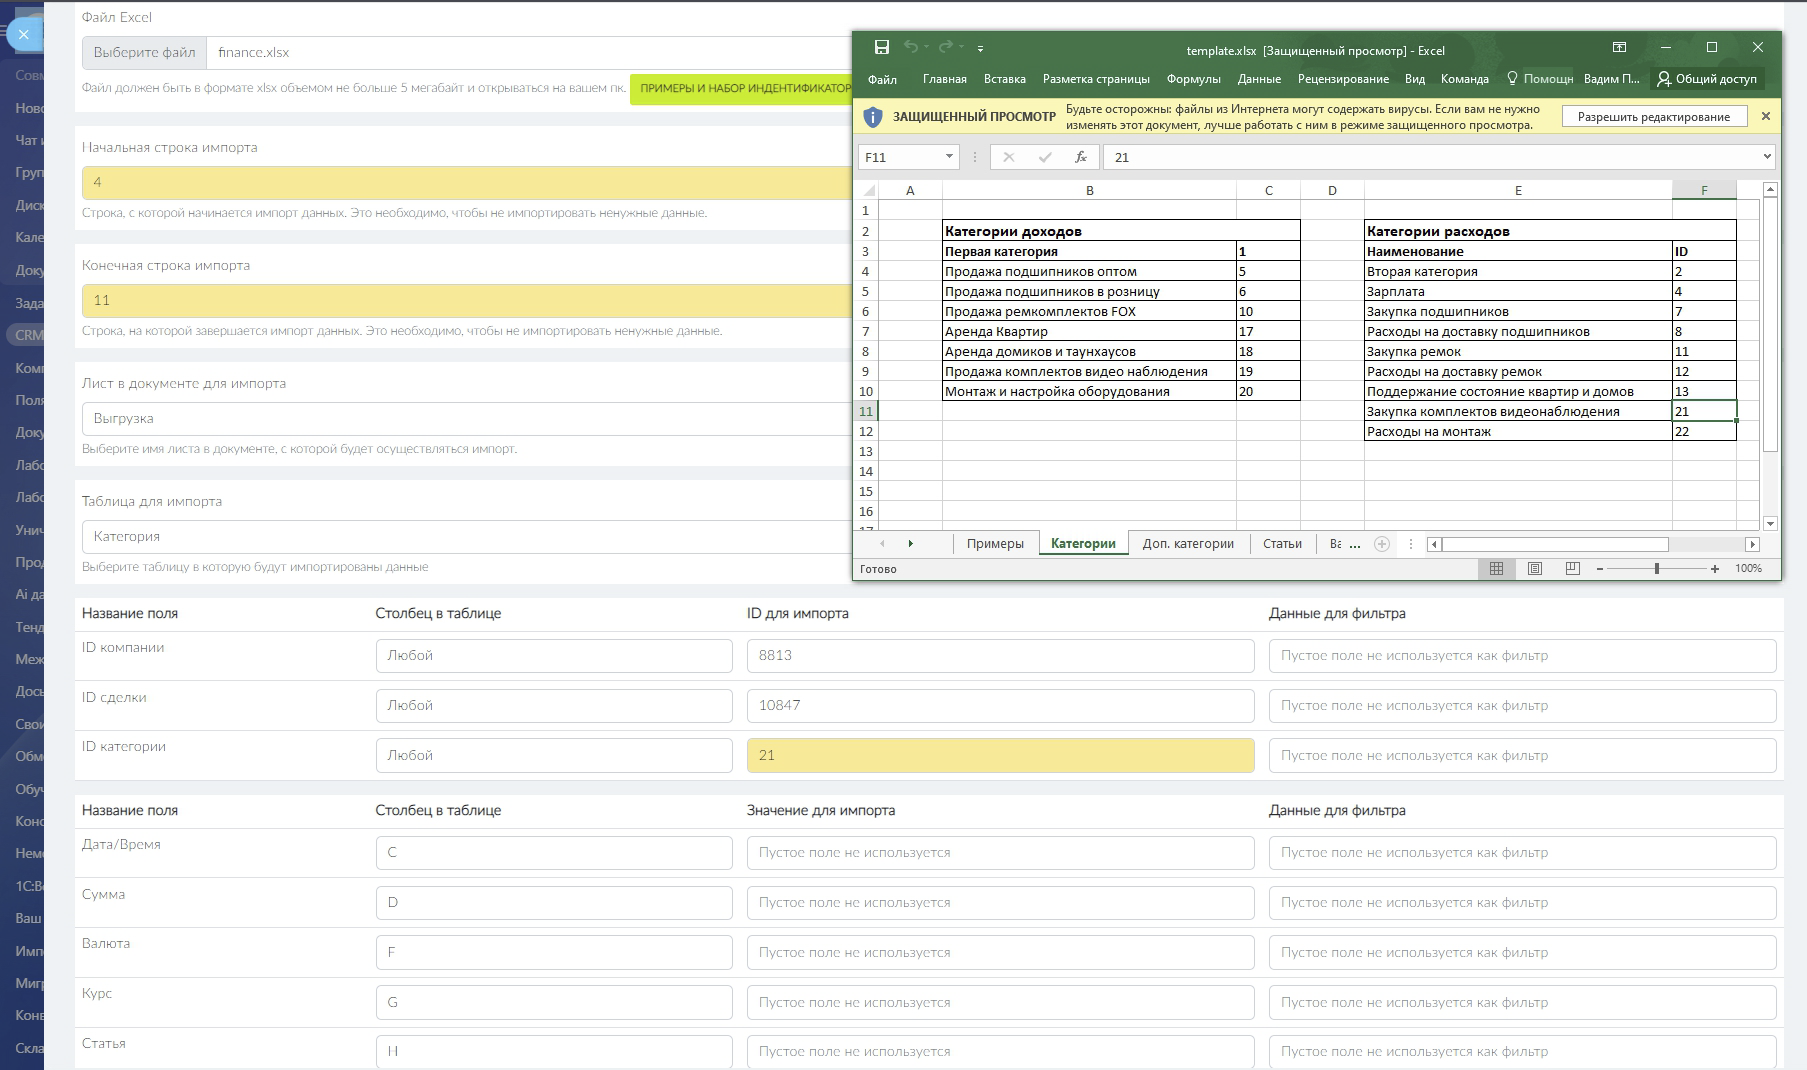Click the Insert Function fx icon
Screen dimensions: 1807x1070
click(x=1080, y=157)
